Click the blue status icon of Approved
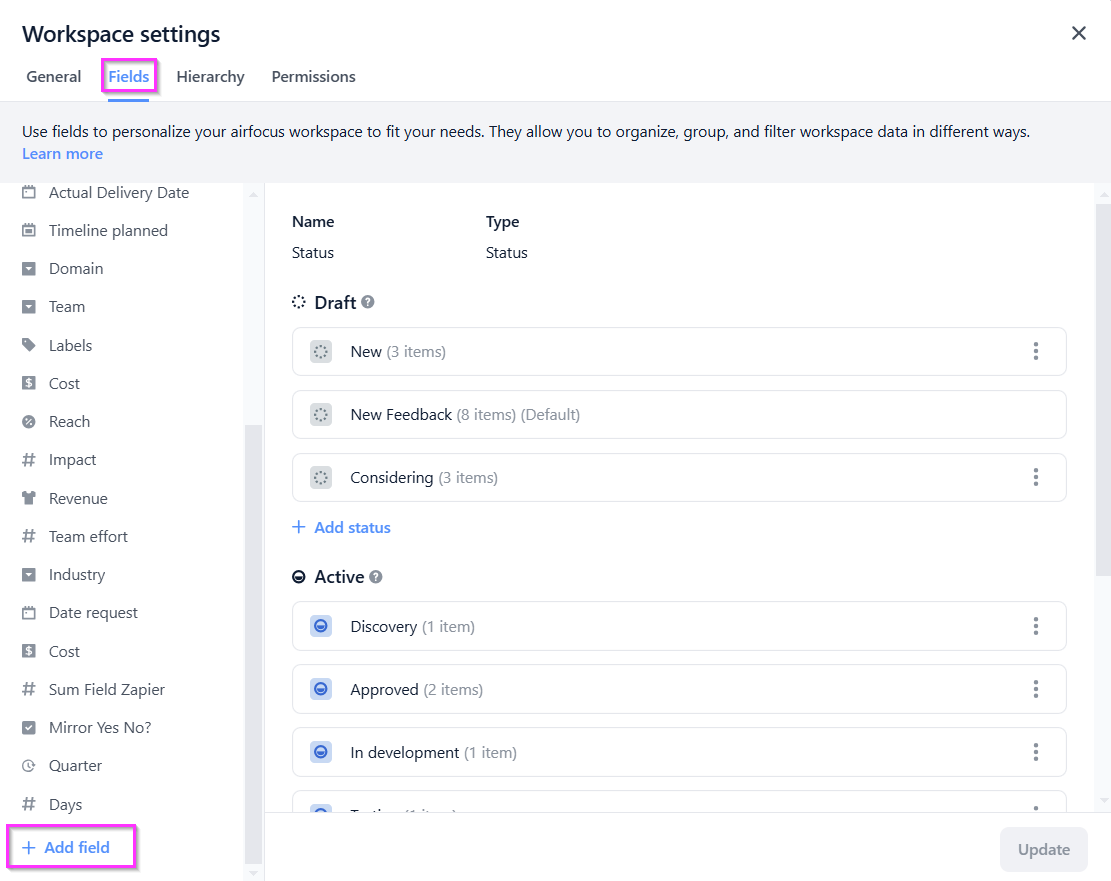This screenshot has width=1111, height=881. click(321, 689)
